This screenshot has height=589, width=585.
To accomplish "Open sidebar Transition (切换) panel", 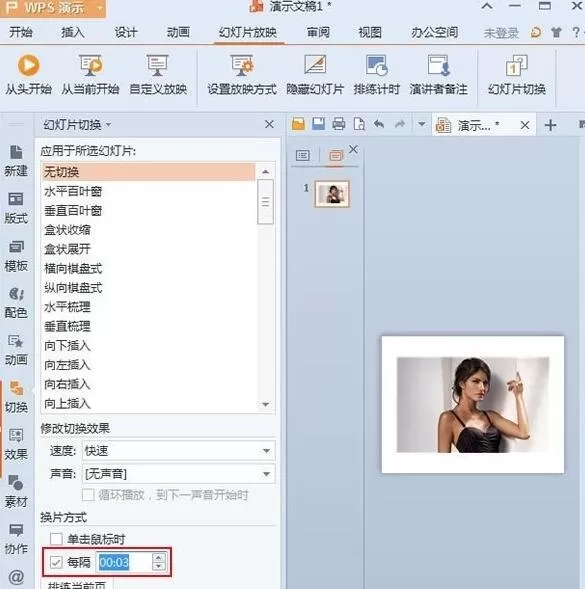I will 16,397.
